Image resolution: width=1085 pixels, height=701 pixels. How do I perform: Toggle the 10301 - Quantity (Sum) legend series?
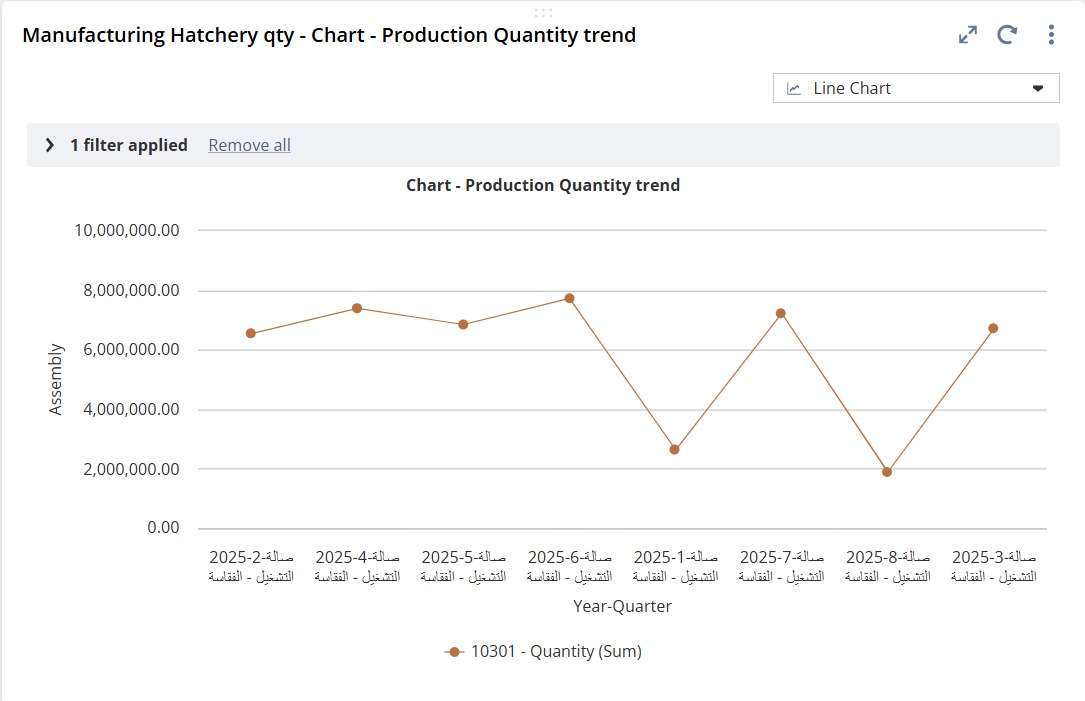(543, 651)
